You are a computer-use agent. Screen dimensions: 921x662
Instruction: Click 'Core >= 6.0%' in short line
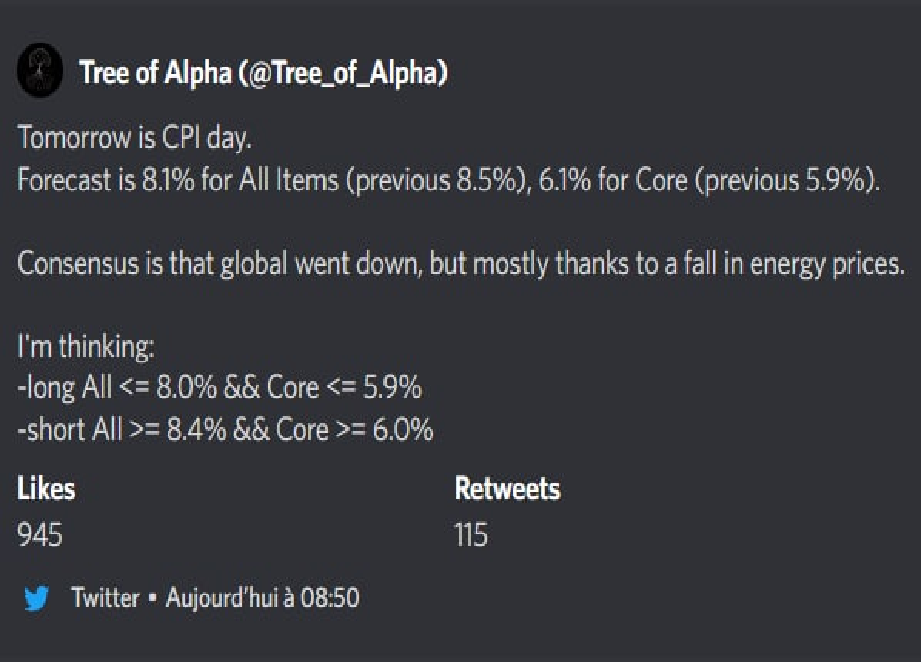(355, 430)
